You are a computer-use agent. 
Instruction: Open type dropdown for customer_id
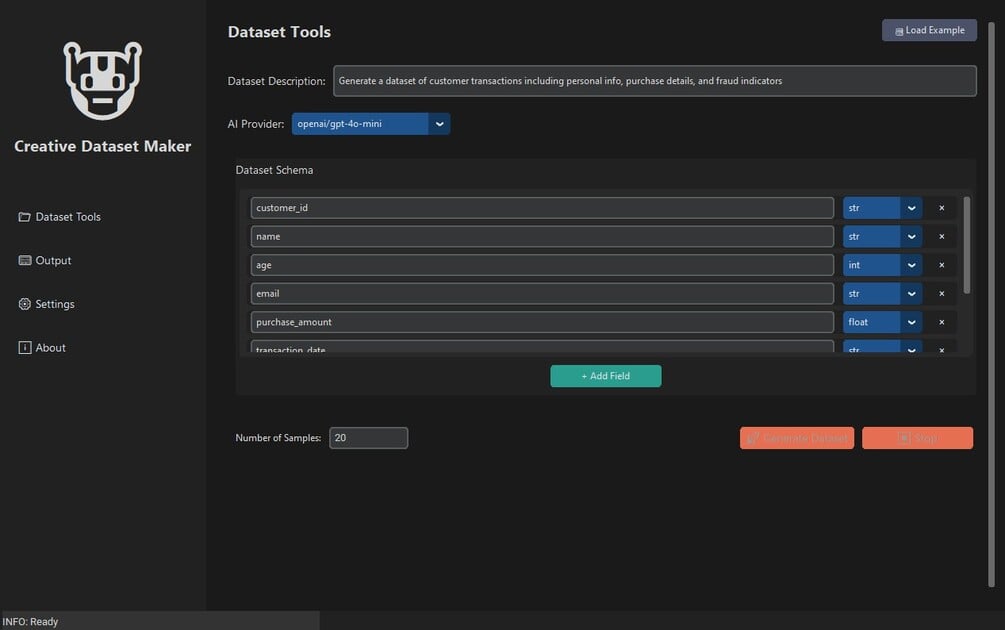[x=882, y=208]
